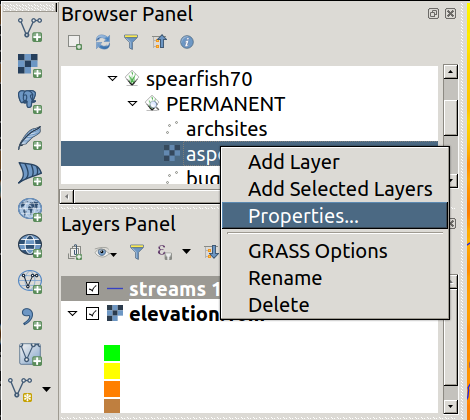
Task: Click the Add SpatiaLite Layer feather icon
Action: click(x=30, y=138)
